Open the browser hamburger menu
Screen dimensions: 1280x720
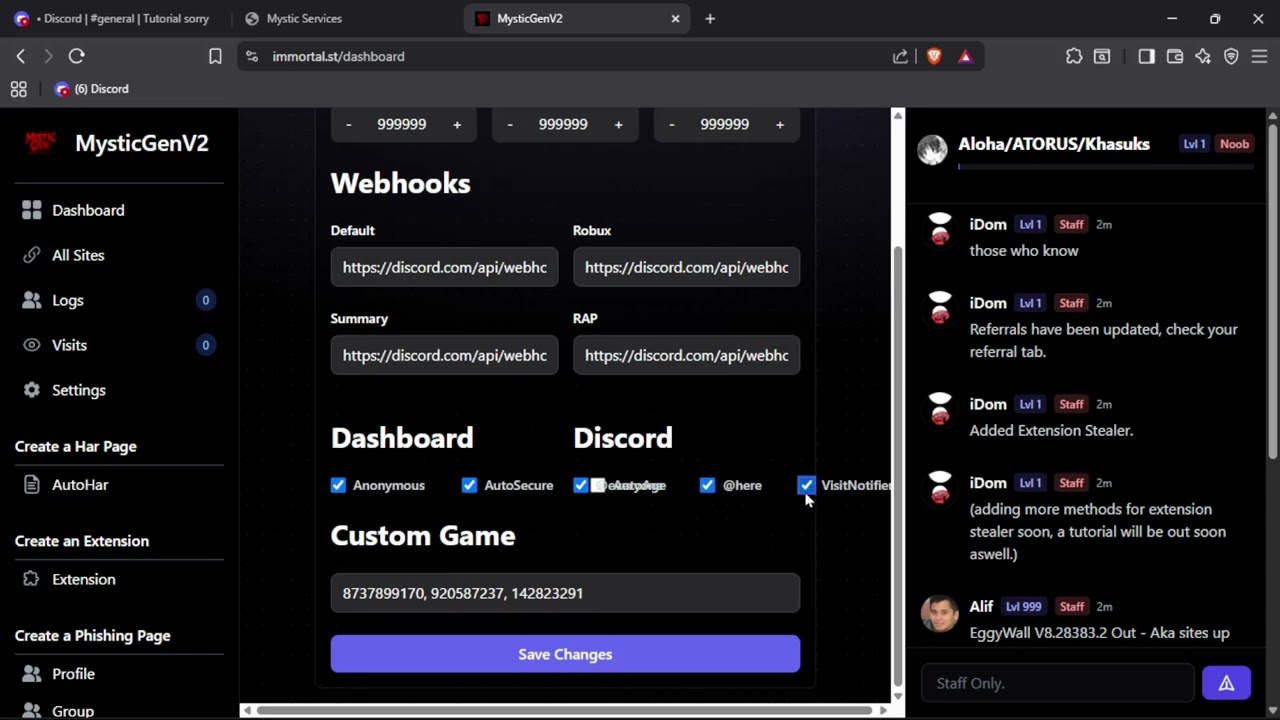pos(1259,57)
